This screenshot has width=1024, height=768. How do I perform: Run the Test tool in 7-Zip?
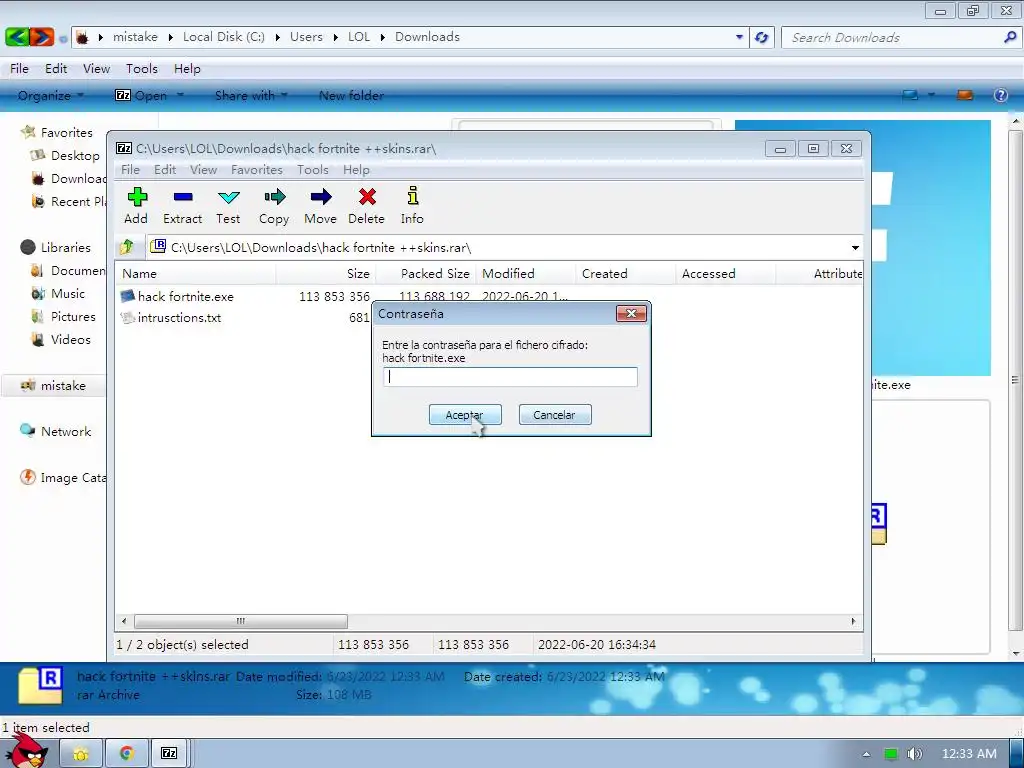[x=229, y=197]
